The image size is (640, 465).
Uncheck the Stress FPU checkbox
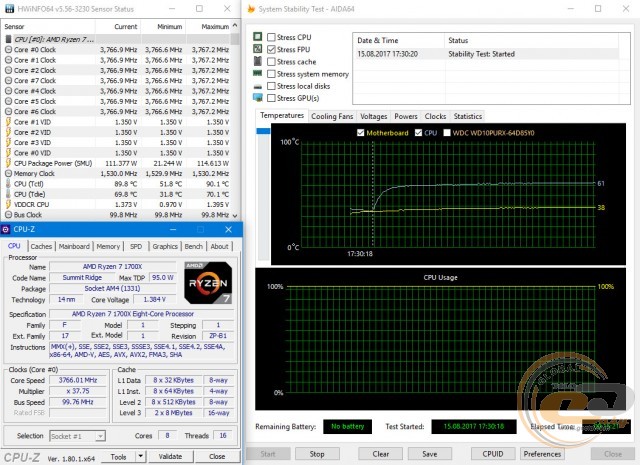pyautogui.click(x=271, y=49)
